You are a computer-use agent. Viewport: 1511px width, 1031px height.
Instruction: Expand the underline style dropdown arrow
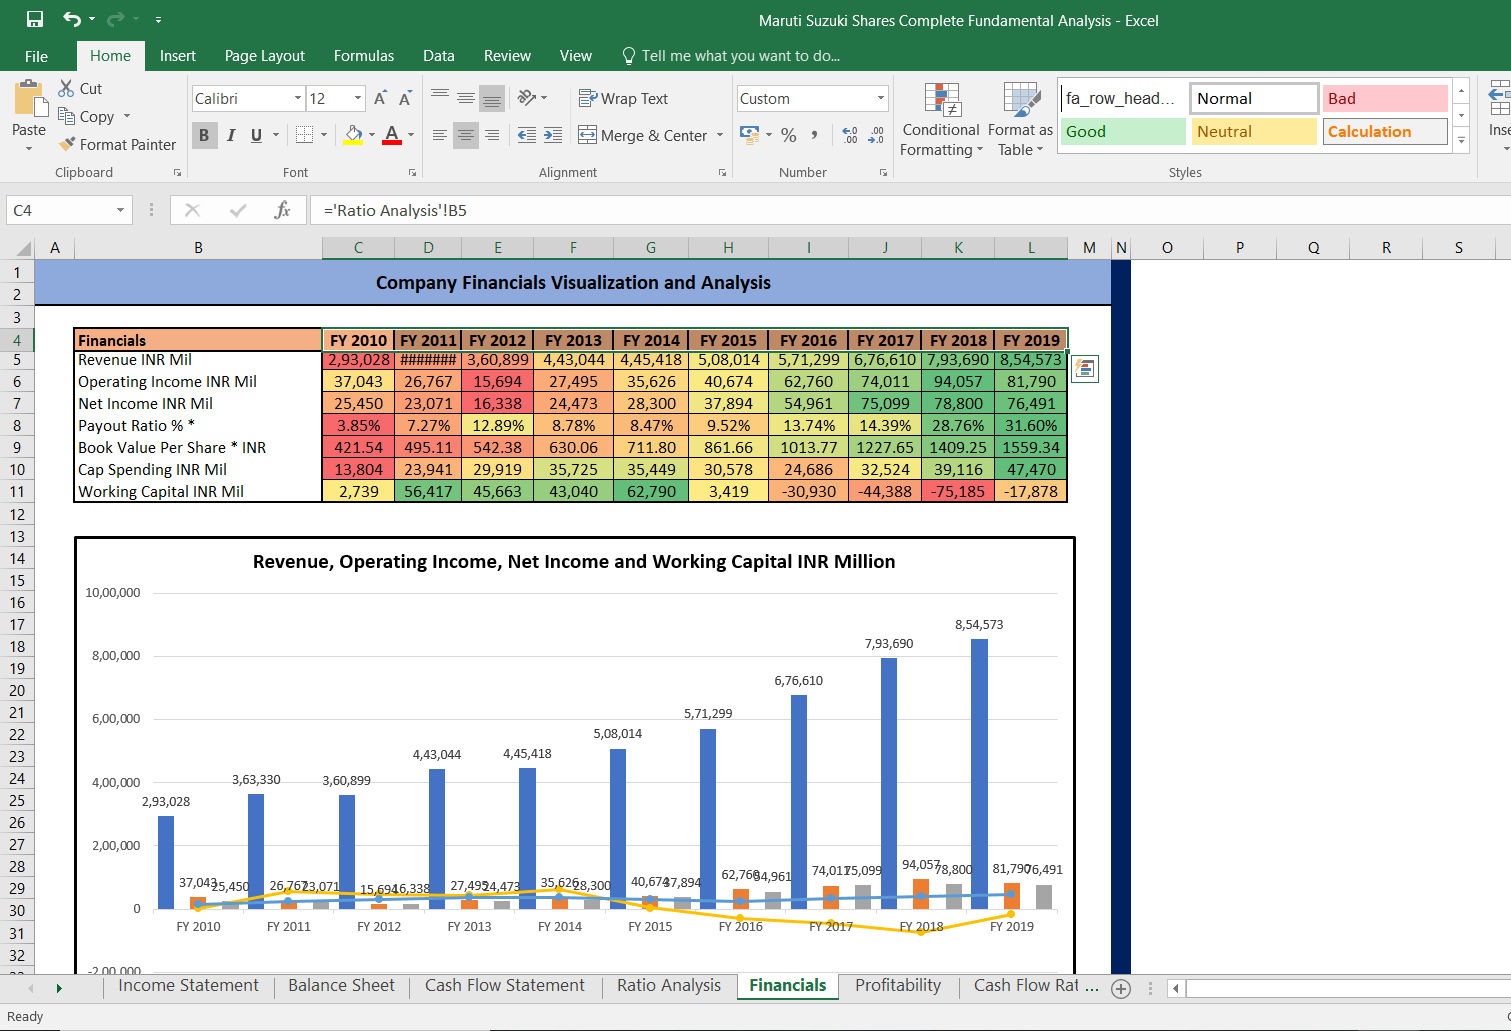click(276, 135)
